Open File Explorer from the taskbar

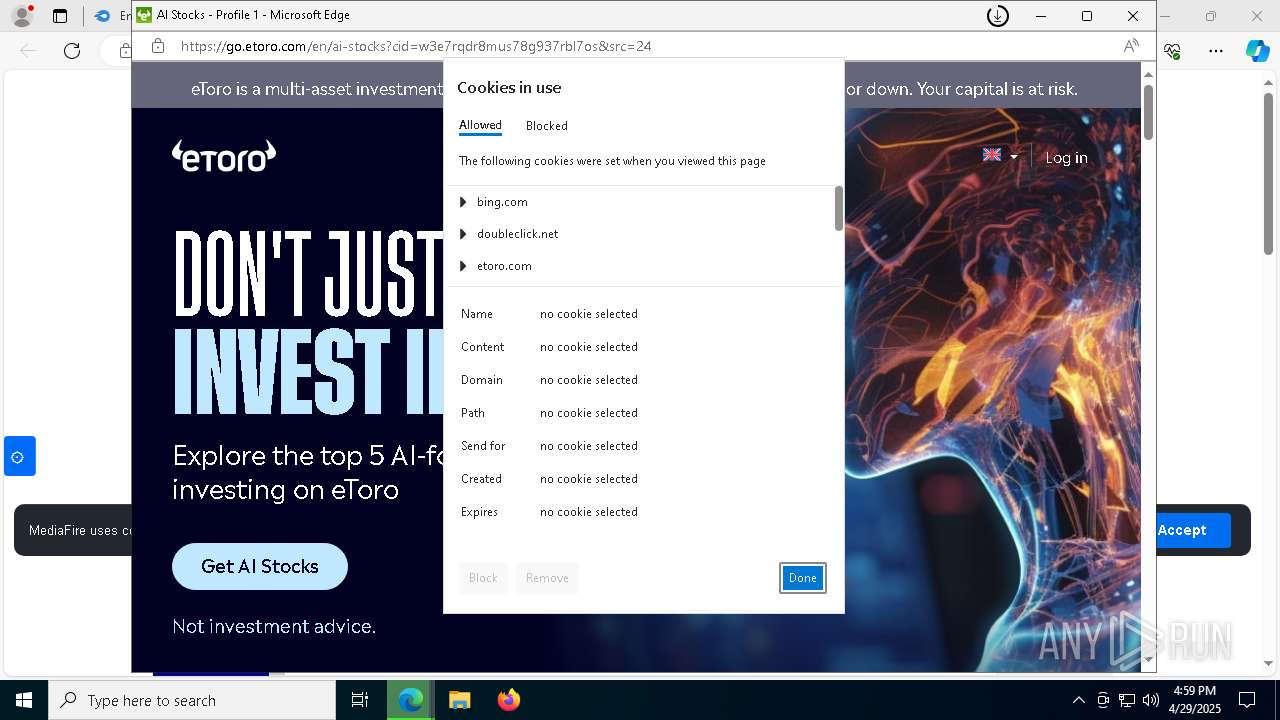(459, 700)
